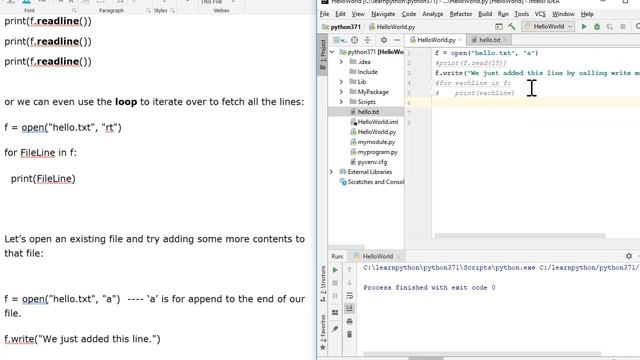Viewport: 640px width, 360px height.
Task: Toggle soft-wrap in the Run console
Action: pos(349,296)
